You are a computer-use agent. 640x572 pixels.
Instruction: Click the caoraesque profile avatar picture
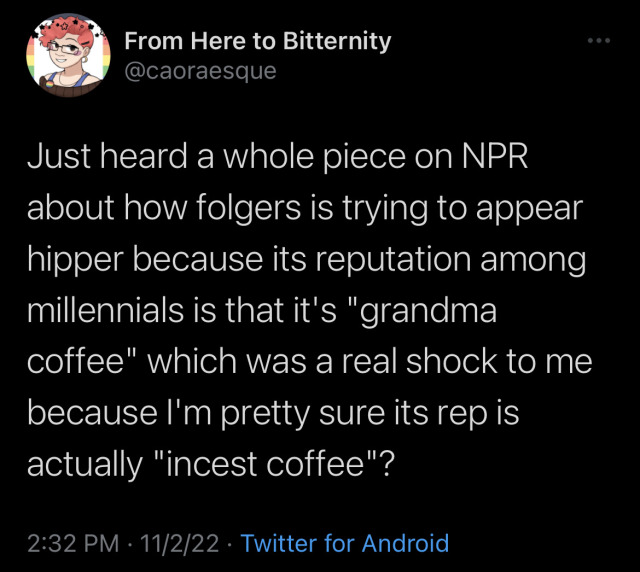pos(64,56)
